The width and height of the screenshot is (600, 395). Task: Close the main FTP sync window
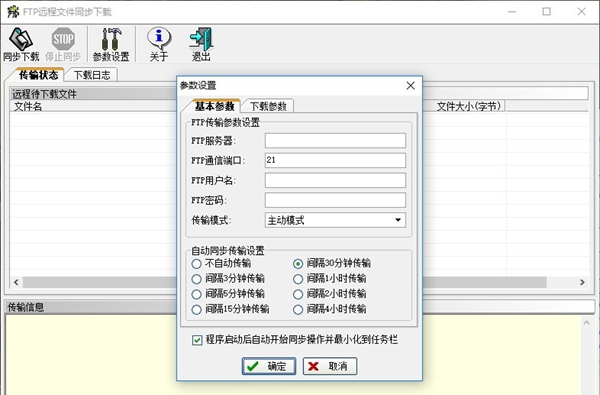[x=582, y=12]
